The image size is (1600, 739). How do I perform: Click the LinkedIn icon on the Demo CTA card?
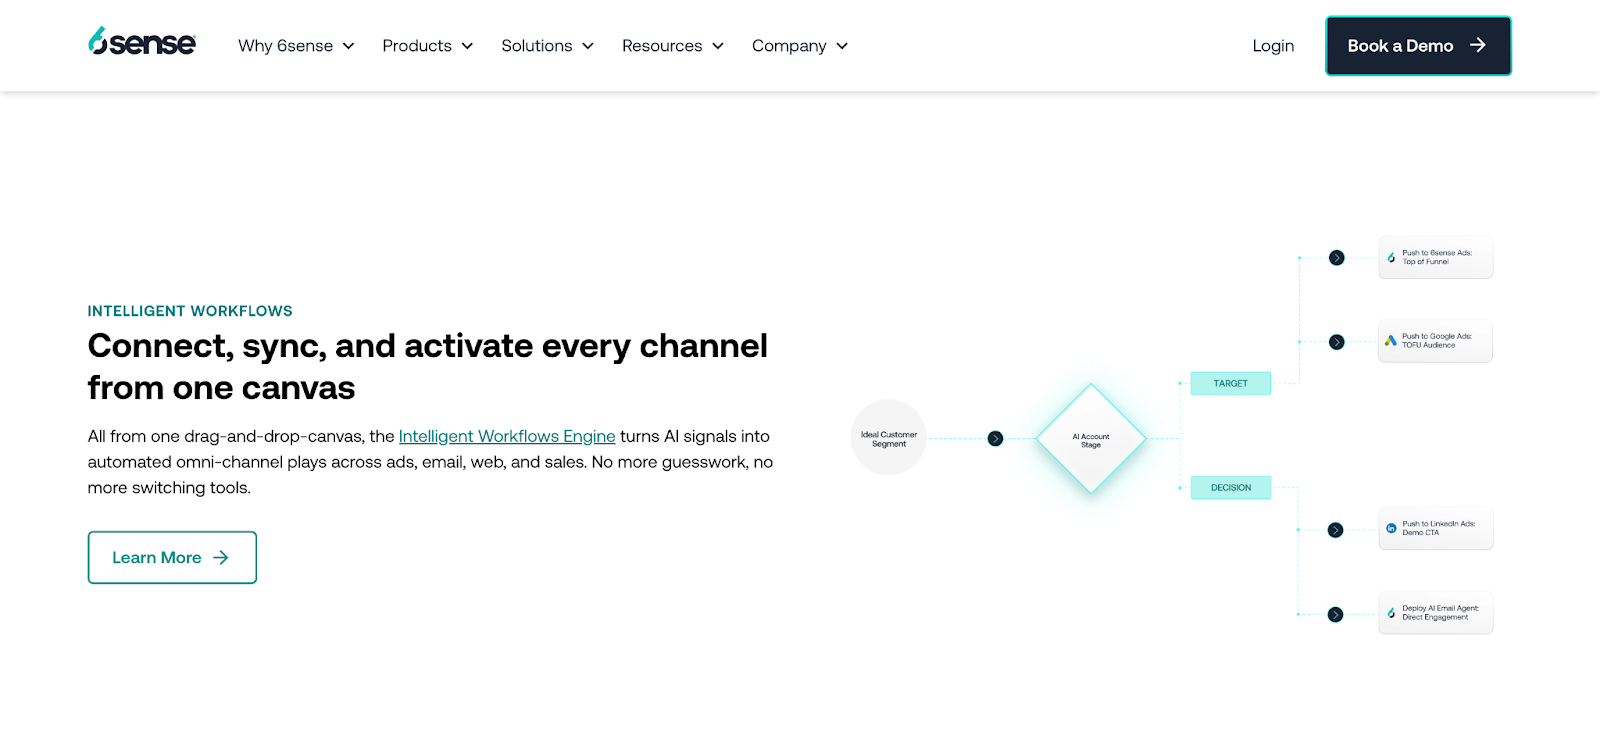point(1391,528)
